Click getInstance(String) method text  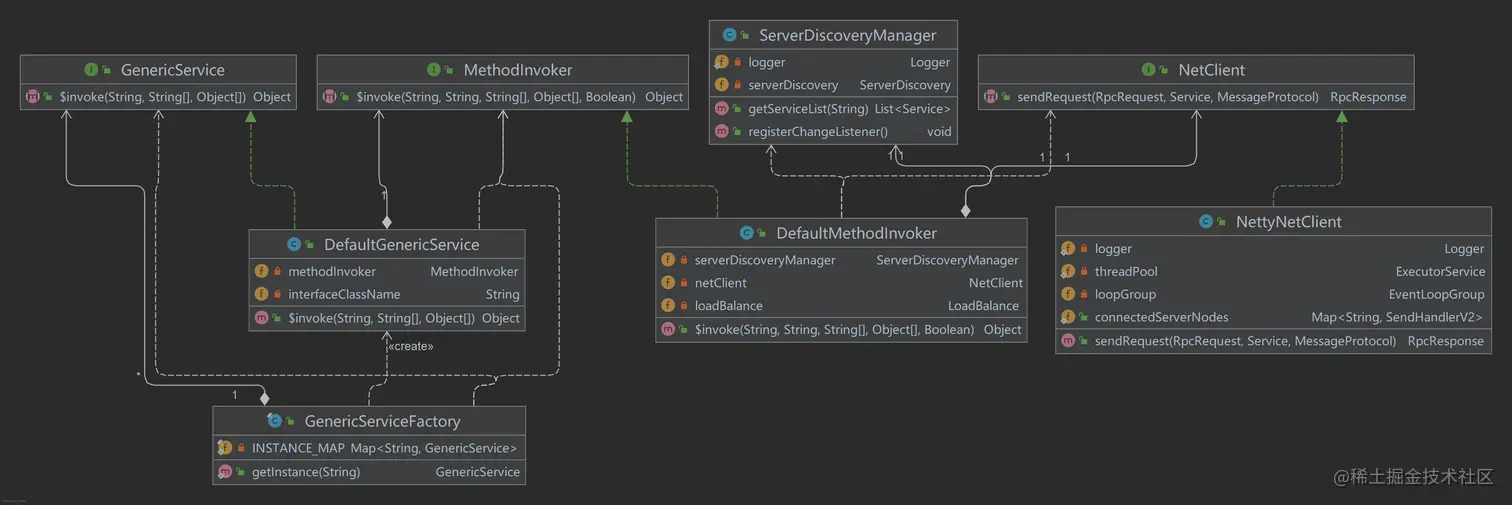306,472
